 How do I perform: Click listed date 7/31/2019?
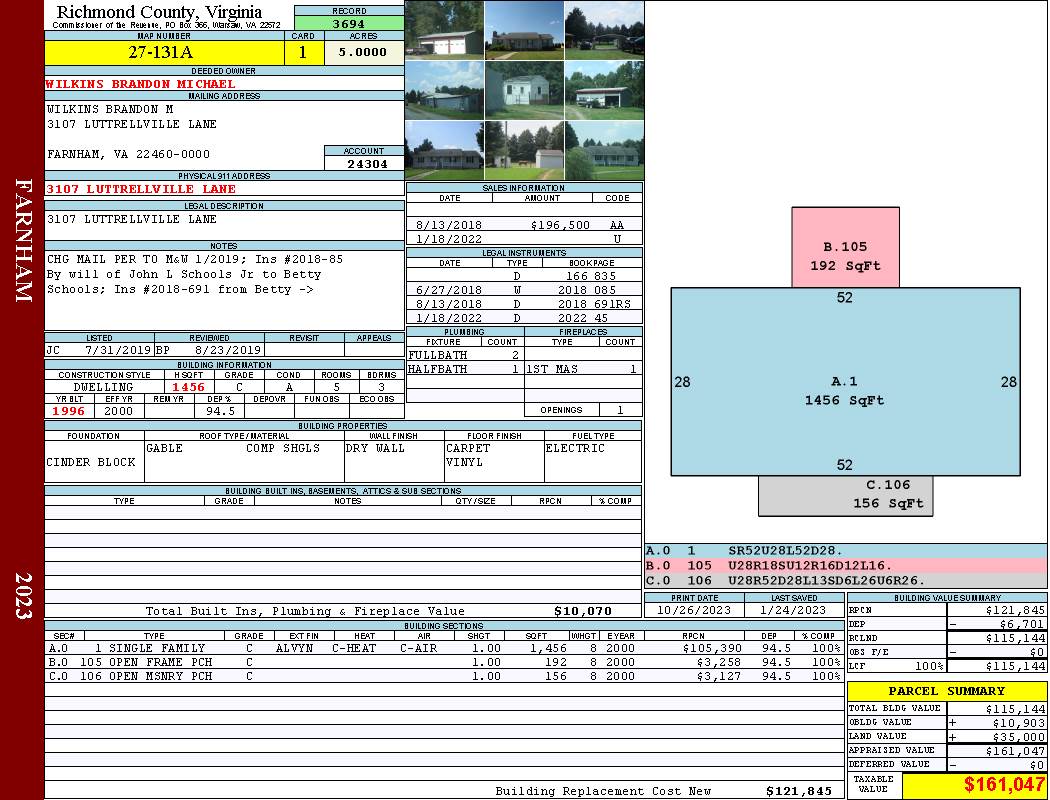[x=118, y=350]
